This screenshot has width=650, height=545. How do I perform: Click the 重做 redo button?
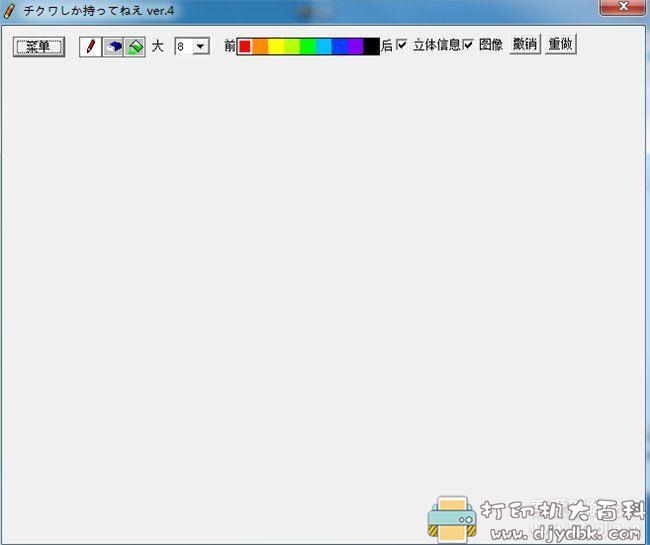pos(560,44)
